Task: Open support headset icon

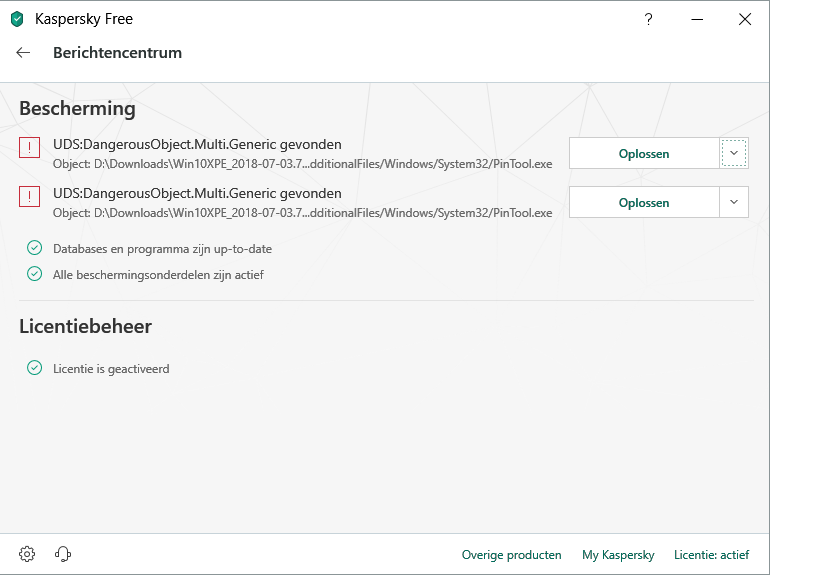Action: click(x=63, y=554)
